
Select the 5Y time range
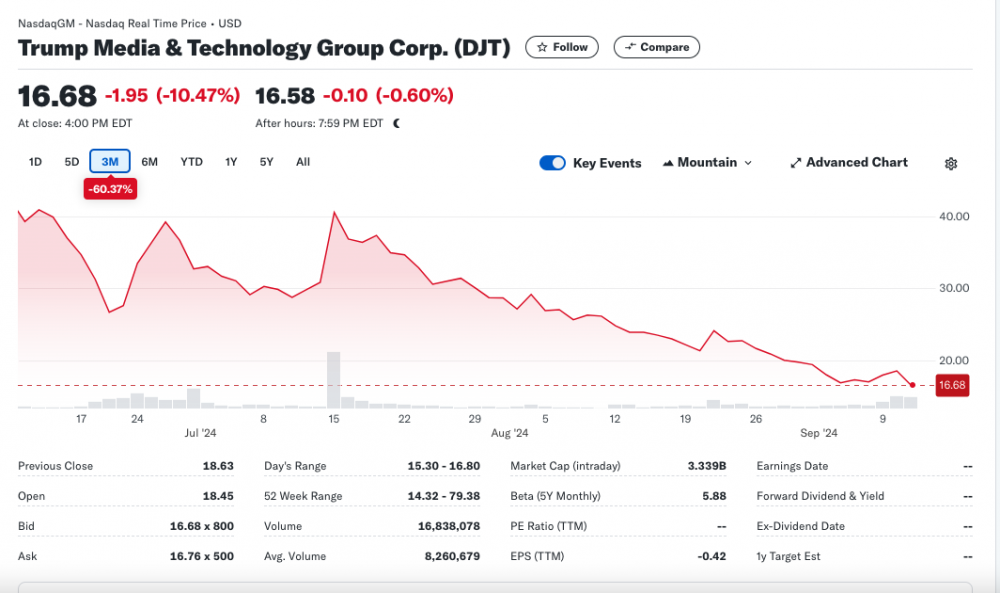[266, 162]
